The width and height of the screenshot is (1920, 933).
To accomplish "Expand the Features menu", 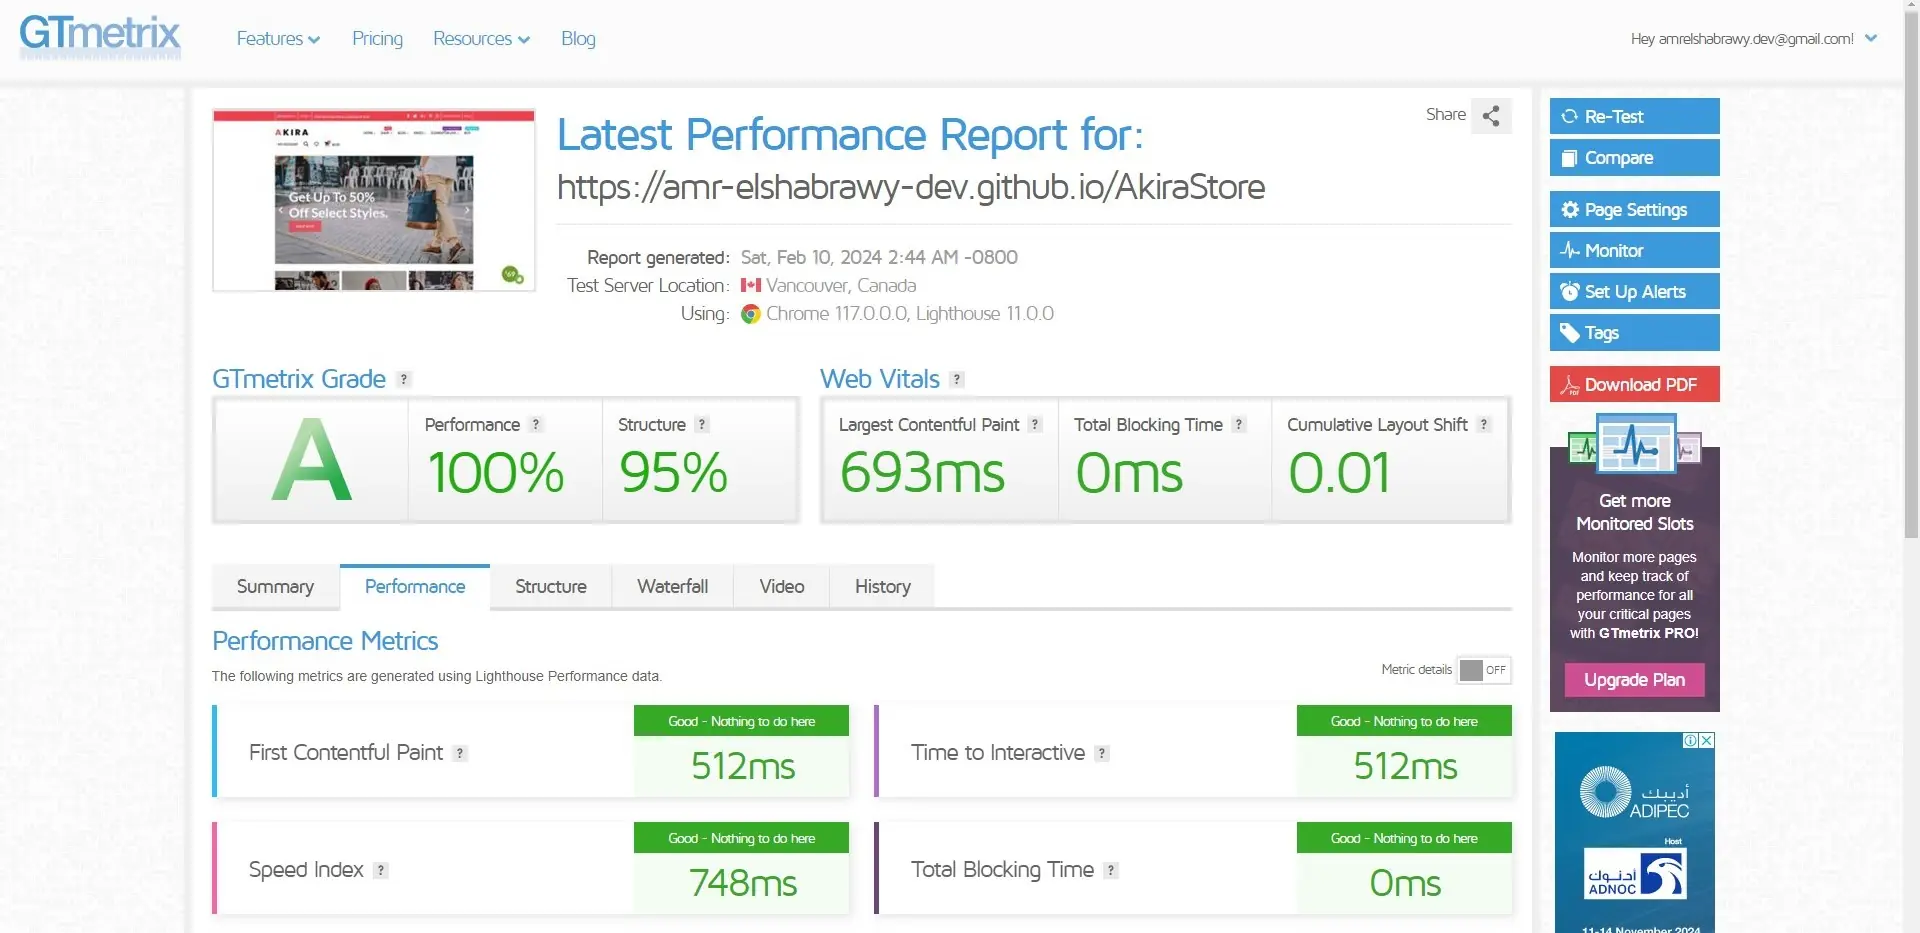I will [278, 39].
